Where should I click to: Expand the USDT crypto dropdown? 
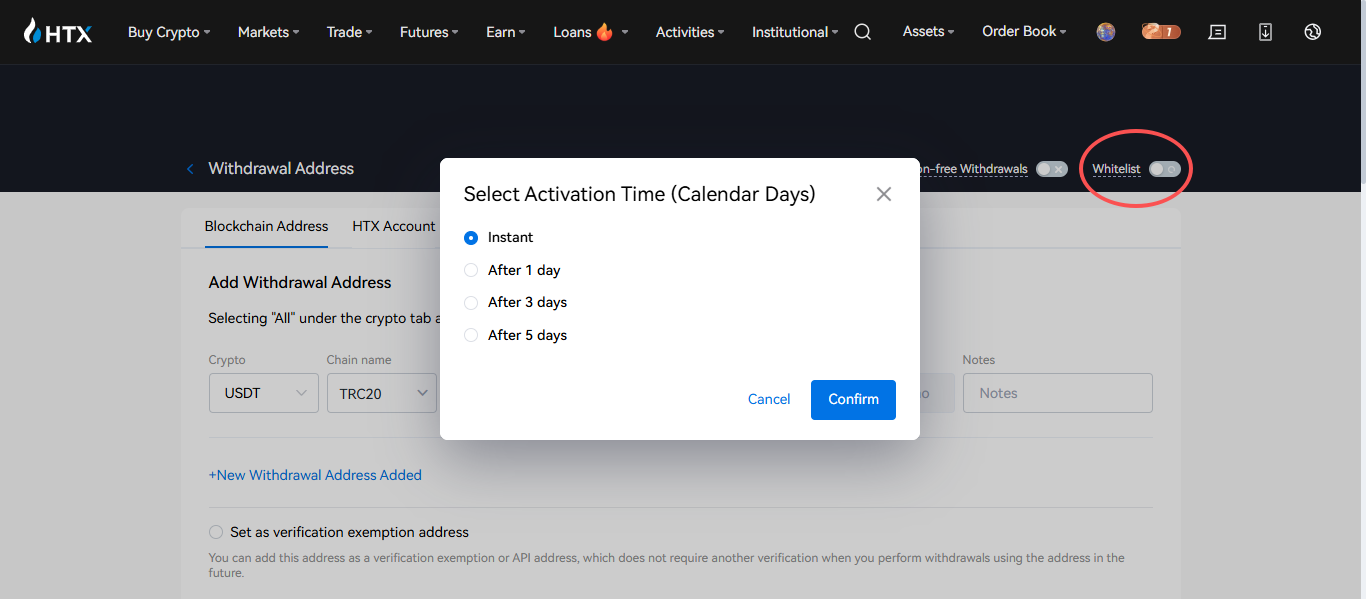[264, 393]
